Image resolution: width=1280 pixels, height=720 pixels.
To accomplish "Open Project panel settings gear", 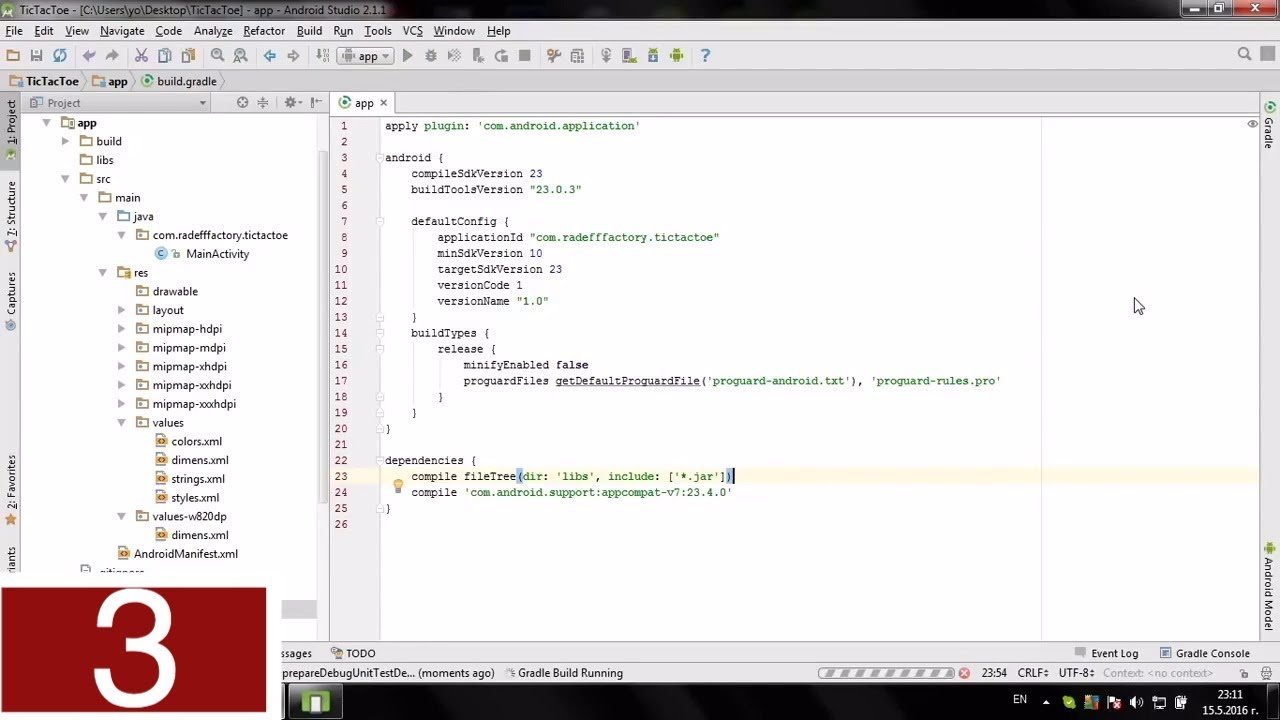I will (x=291, y=103).
